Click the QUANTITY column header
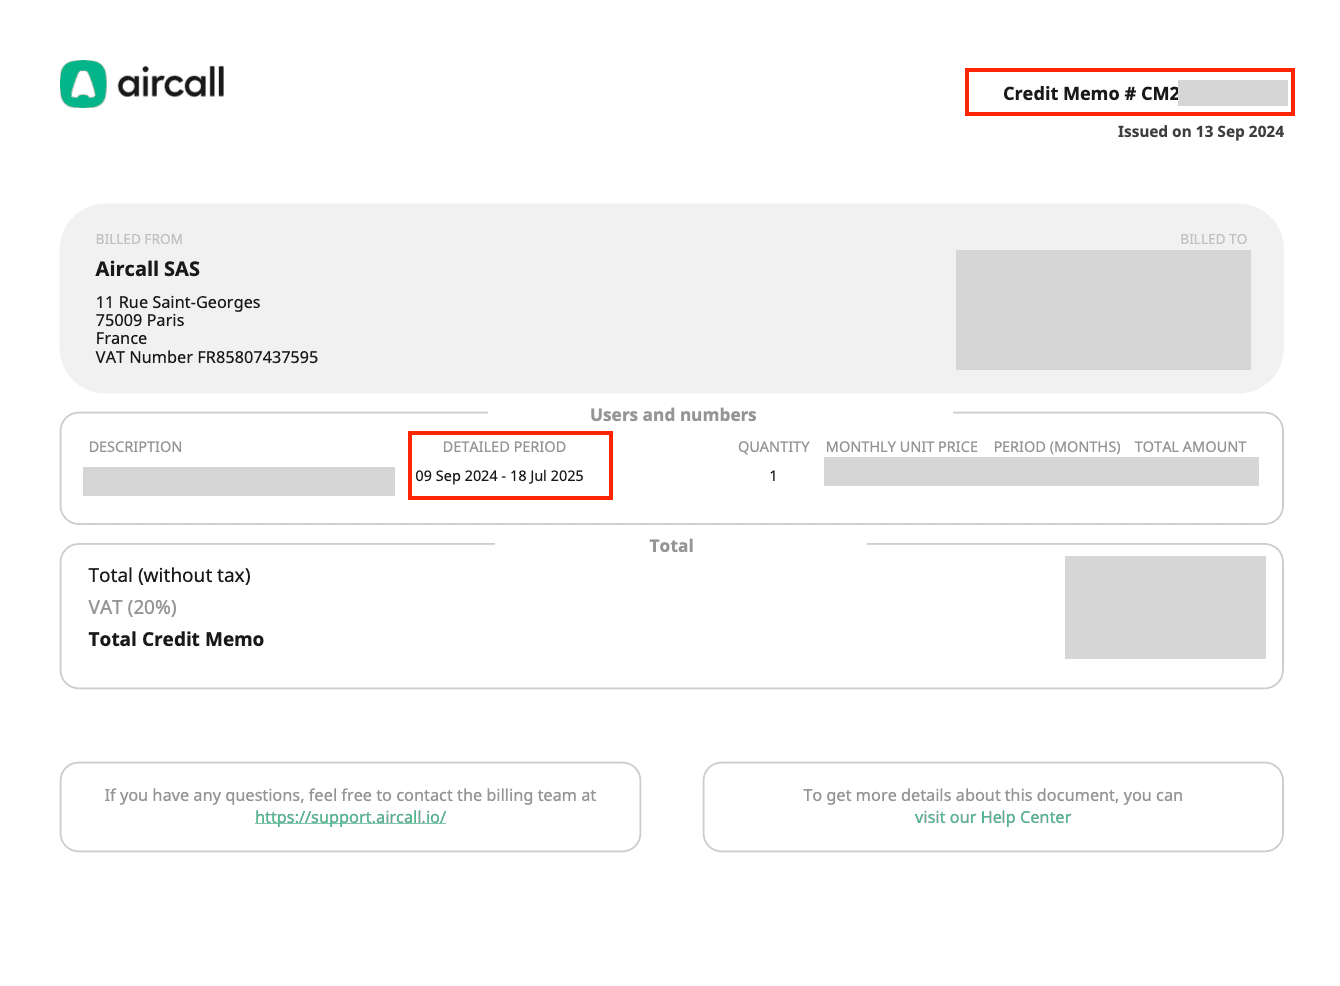Screen dimensions: 1340x986 pyautogui.click(x=773, y=447)
